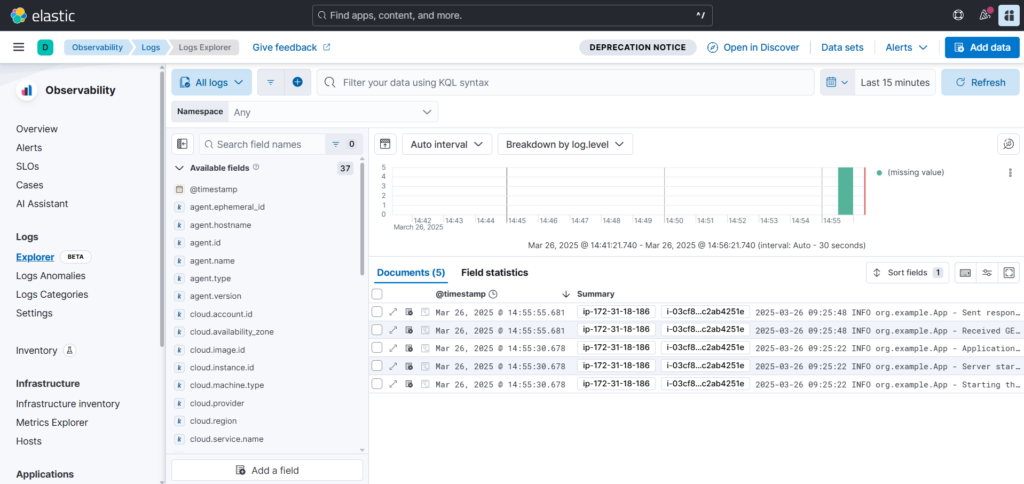Click the degraded doc icon in 'Starting th' row
The height and width of the screenshot is (484, 1024).
(x=425, y=384)
